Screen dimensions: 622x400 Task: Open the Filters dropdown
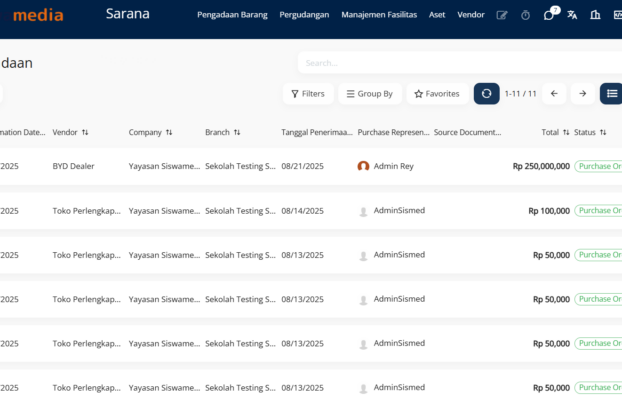point(307,94)
